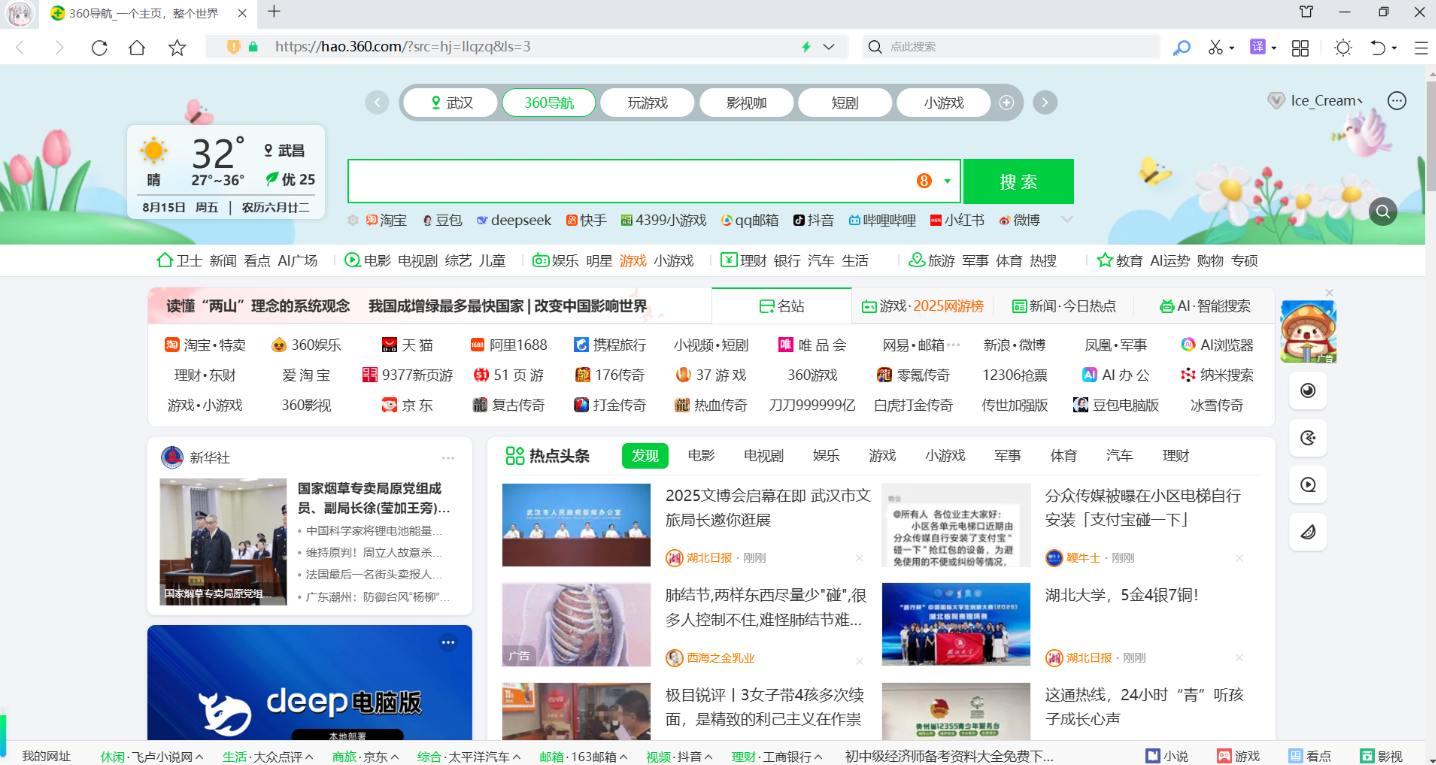Expand the hot-sites chevron after 微博
Image resolution: width=1436 pixels, height=765 pixels.
[1067, 220]
